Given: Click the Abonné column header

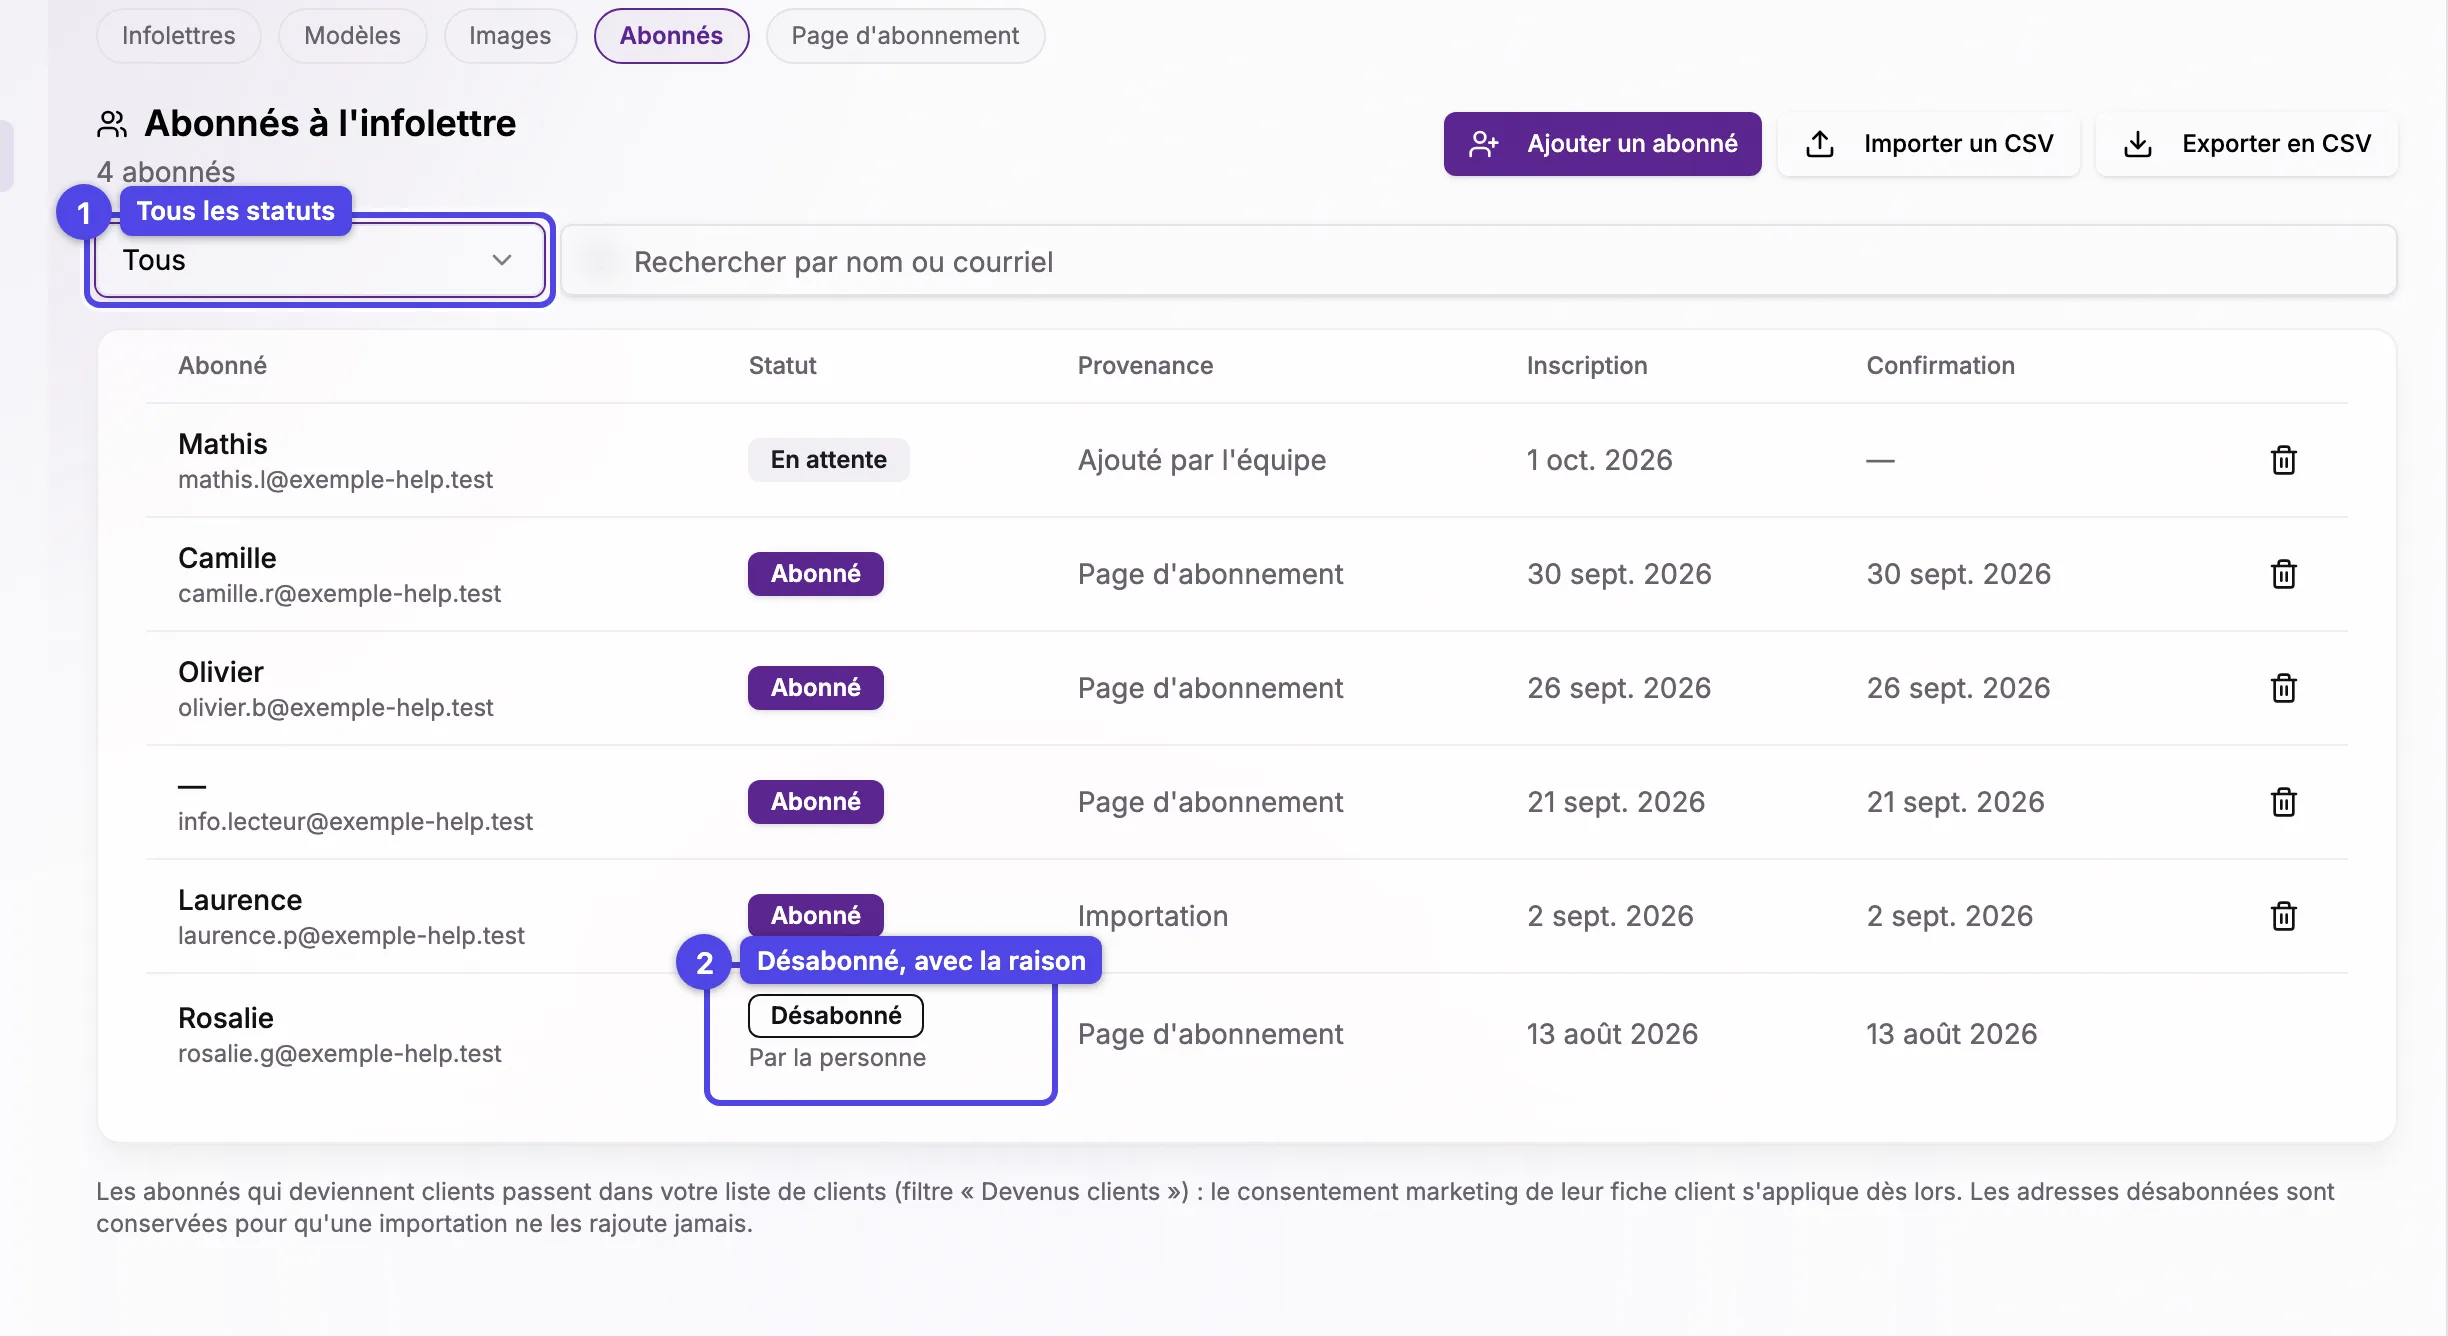Looking at the screenshot, I should tap(222, 366).
